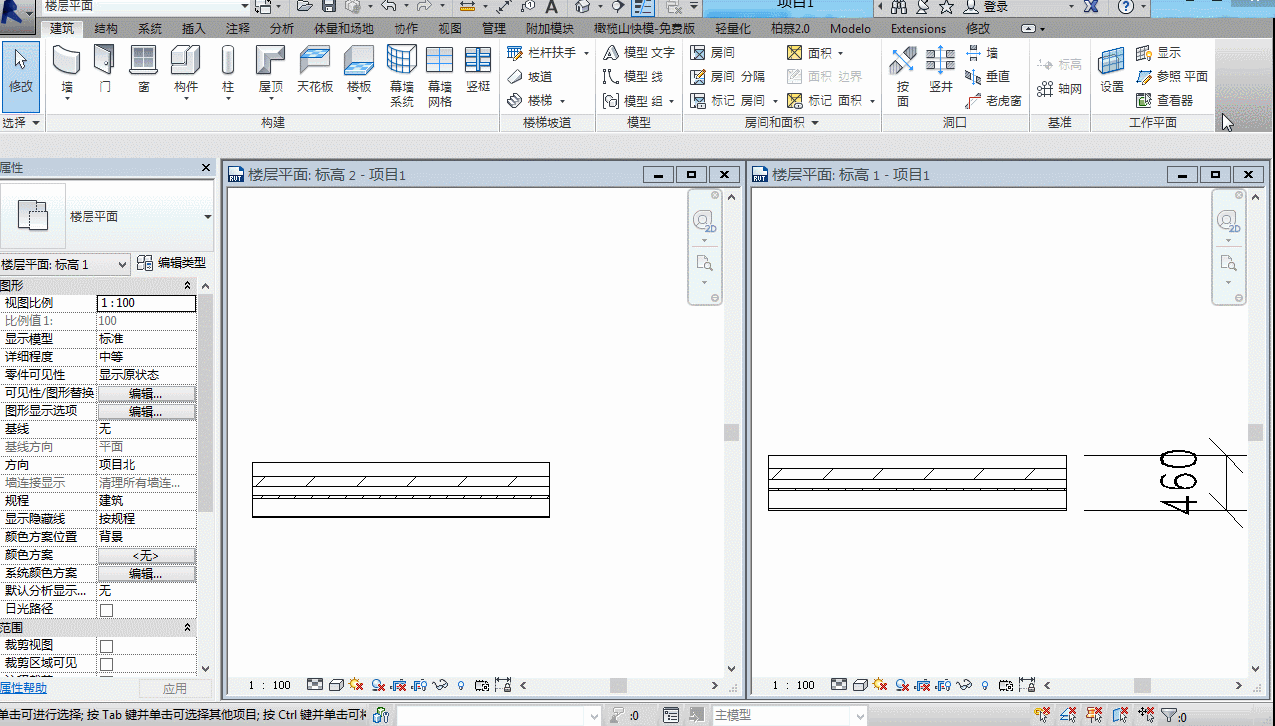Screen dimensions: 1275x726
Task: Expand the 构件 (Component) dropdown
Action: (x=186, y=100)
